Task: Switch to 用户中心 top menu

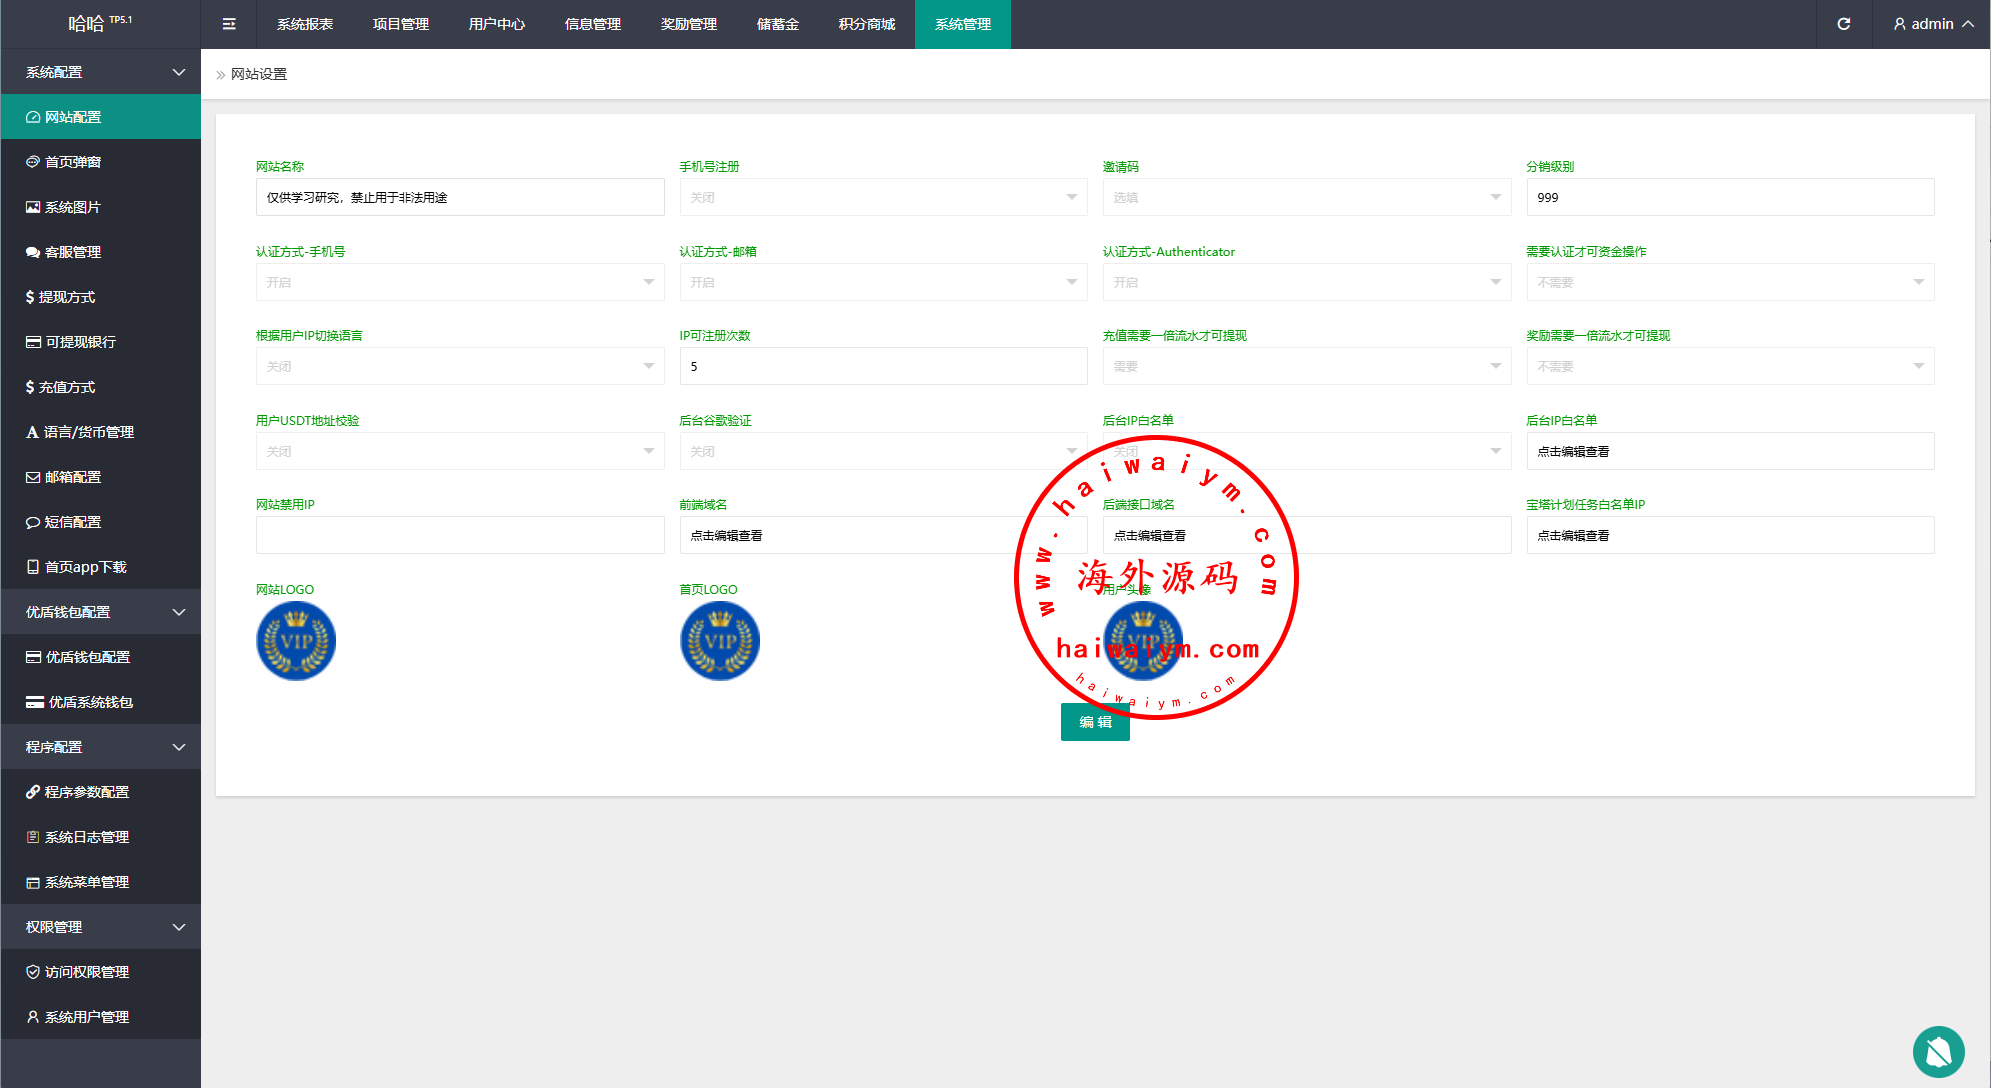Action: pos(496,24)
